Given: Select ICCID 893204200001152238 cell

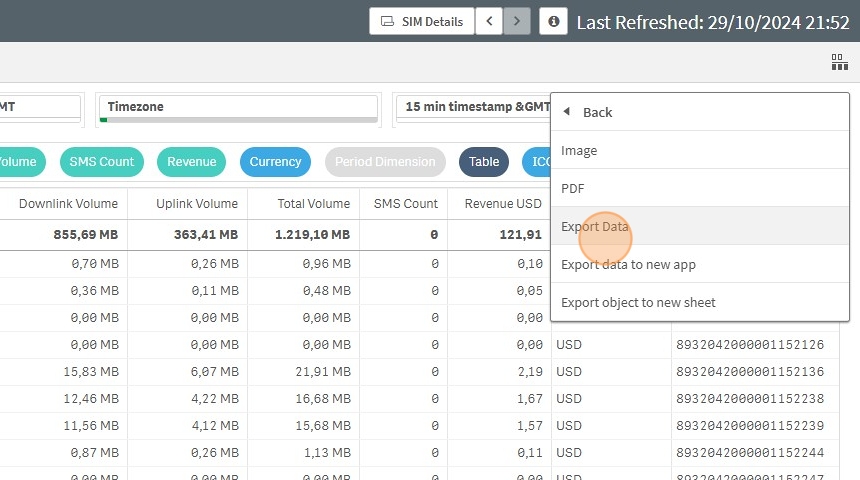Looking at the screenshot, I should pyautogui.click(x=750, y=398).
